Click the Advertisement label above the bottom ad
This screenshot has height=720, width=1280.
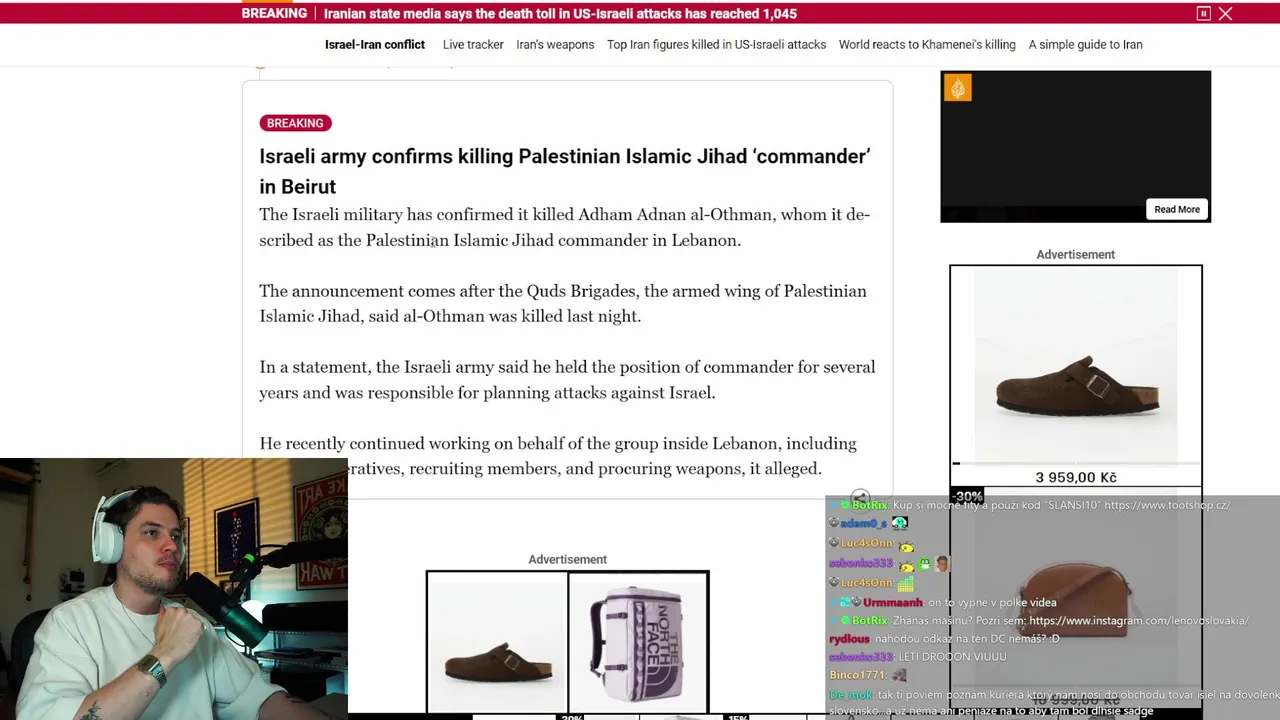pos(567,560)
